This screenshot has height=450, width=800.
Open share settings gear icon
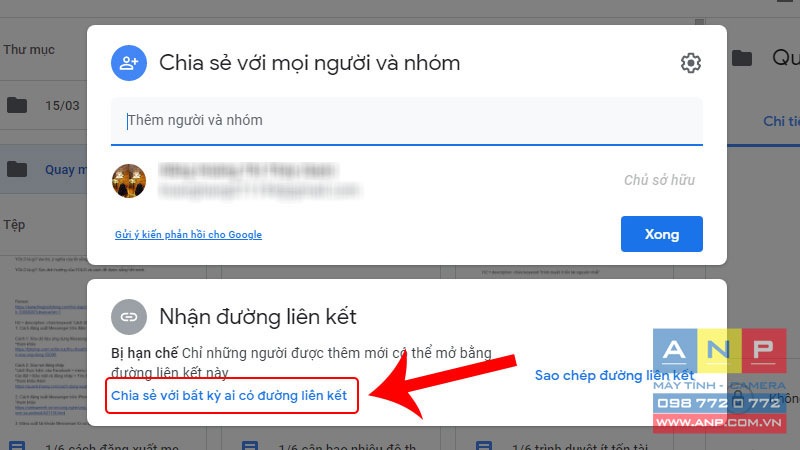click(x=690, y=63)
